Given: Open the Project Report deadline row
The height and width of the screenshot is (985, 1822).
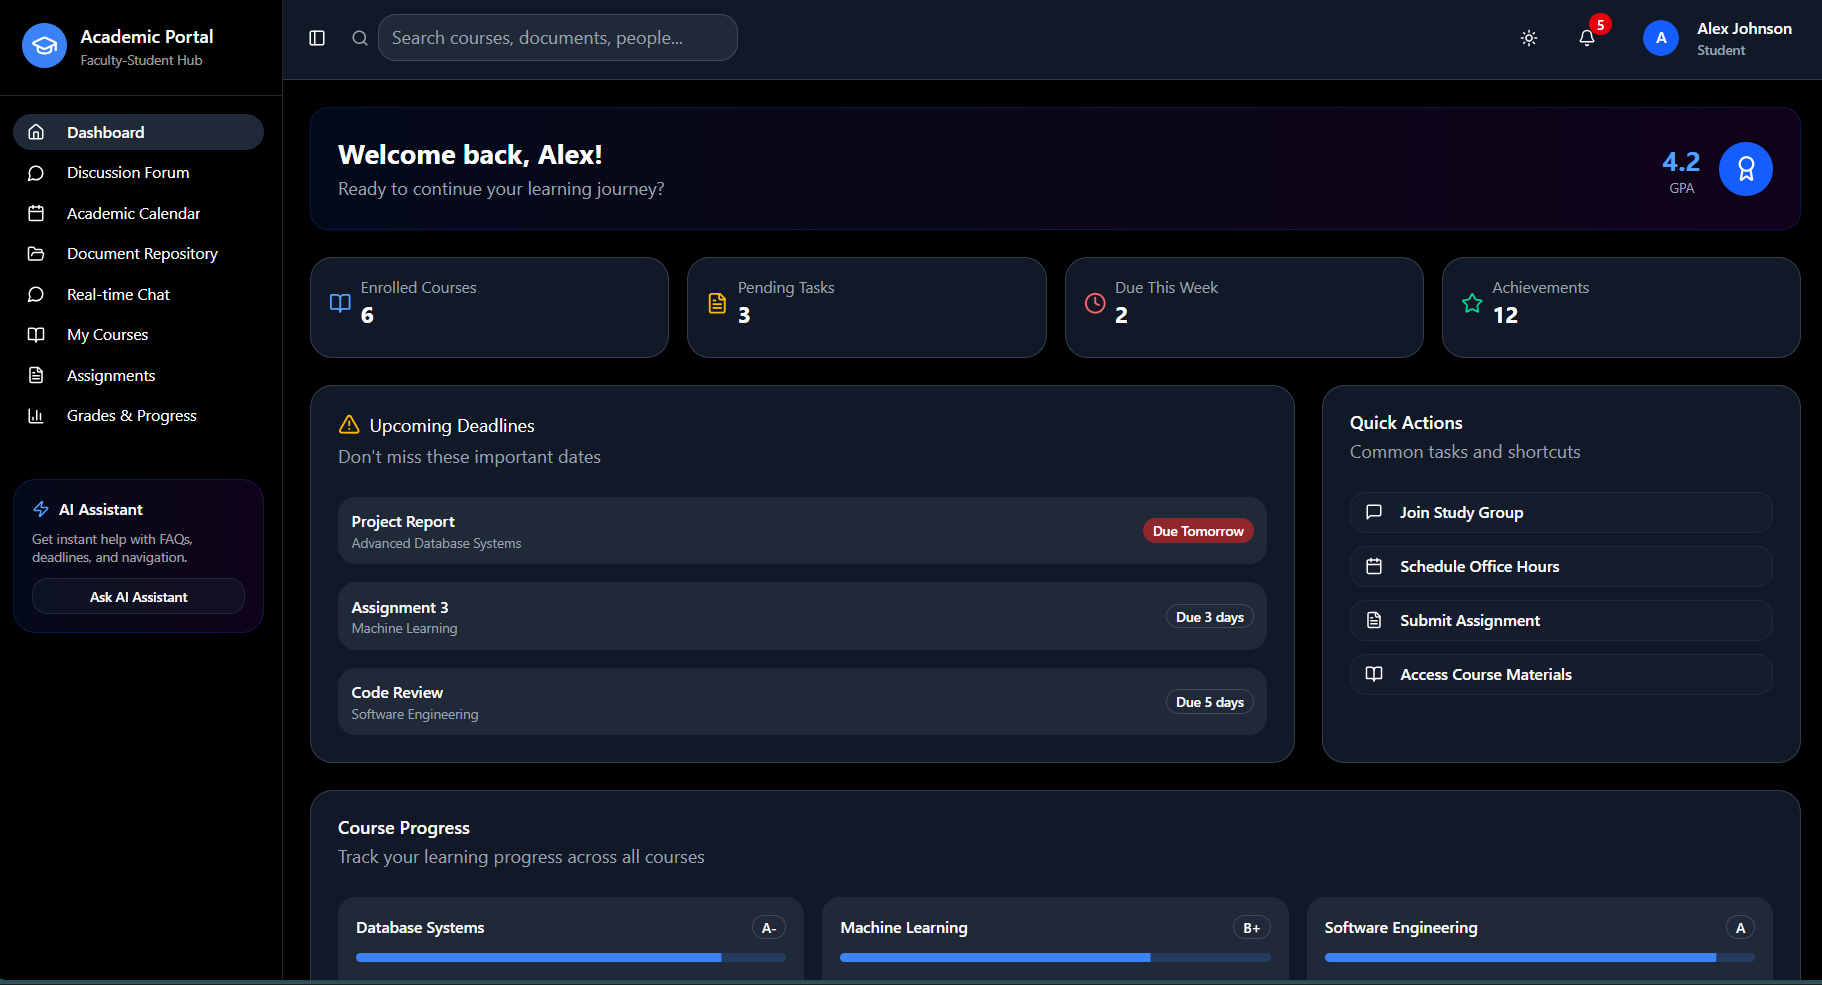Looking at the screenshot, I should 802,531.
